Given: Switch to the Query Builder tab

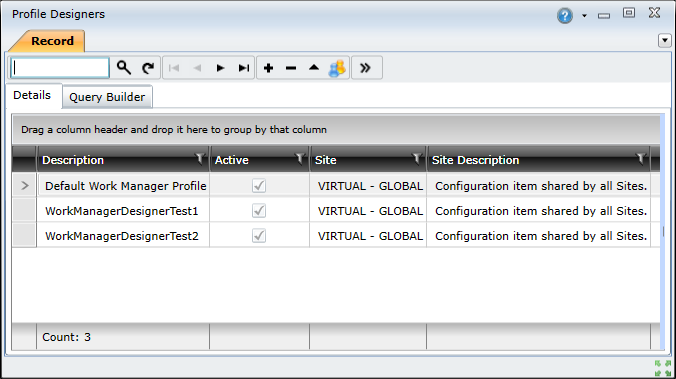Looking at the screenshot, I should point(107,97).
